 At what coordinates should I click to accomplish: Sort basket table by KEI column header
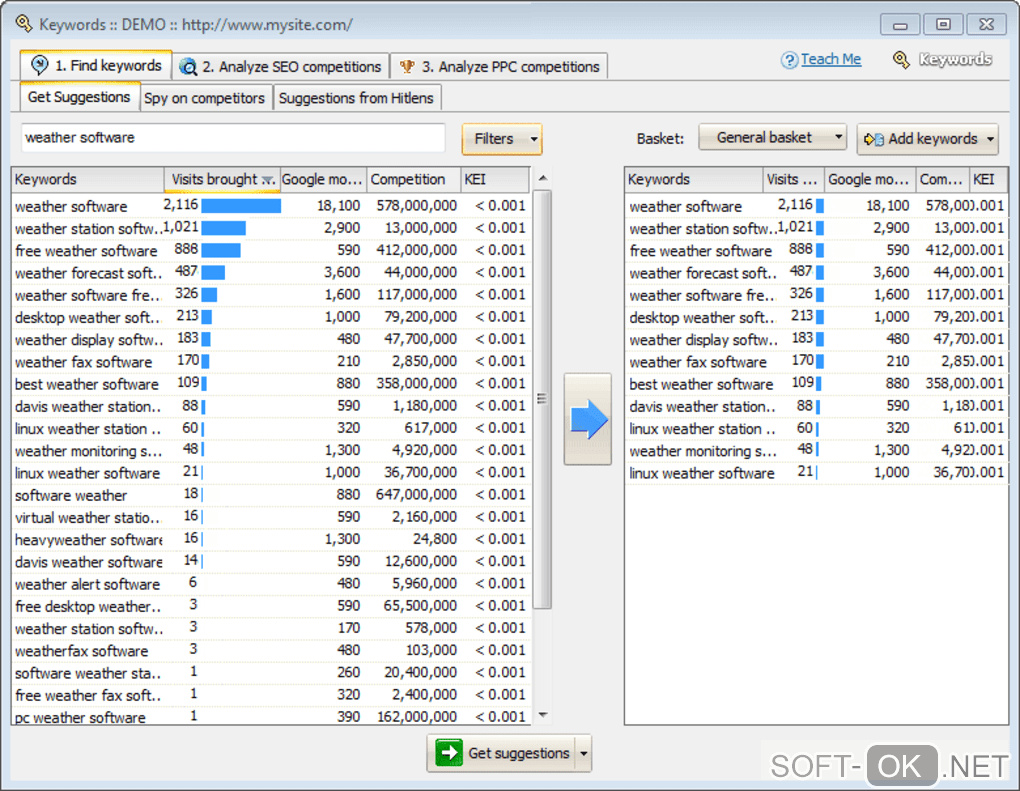(x=988, y=180)
